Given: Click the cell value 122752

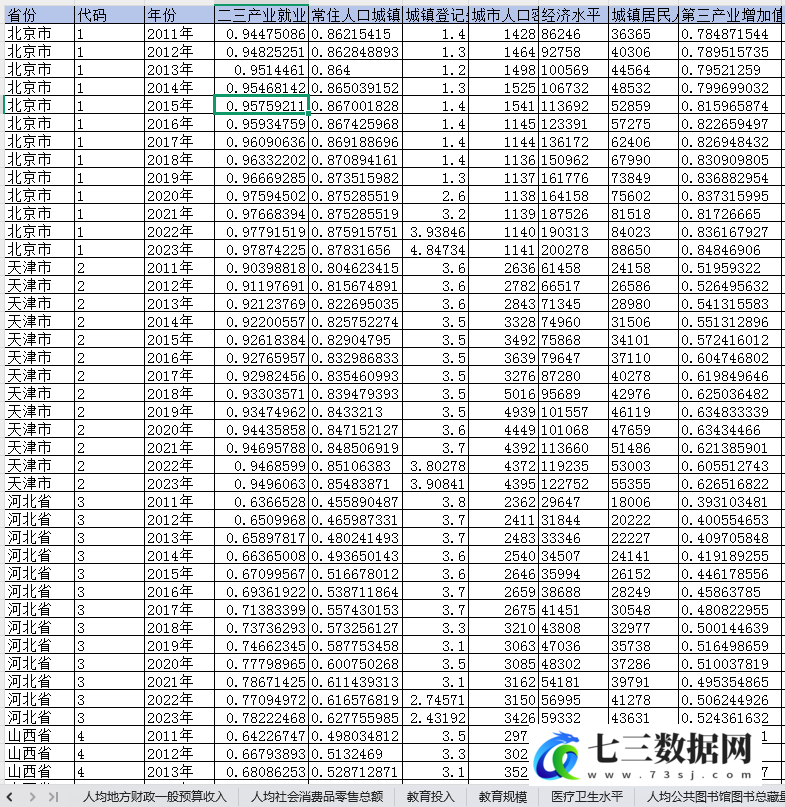Looking at the screenshot, I should [x=573, y=484].
